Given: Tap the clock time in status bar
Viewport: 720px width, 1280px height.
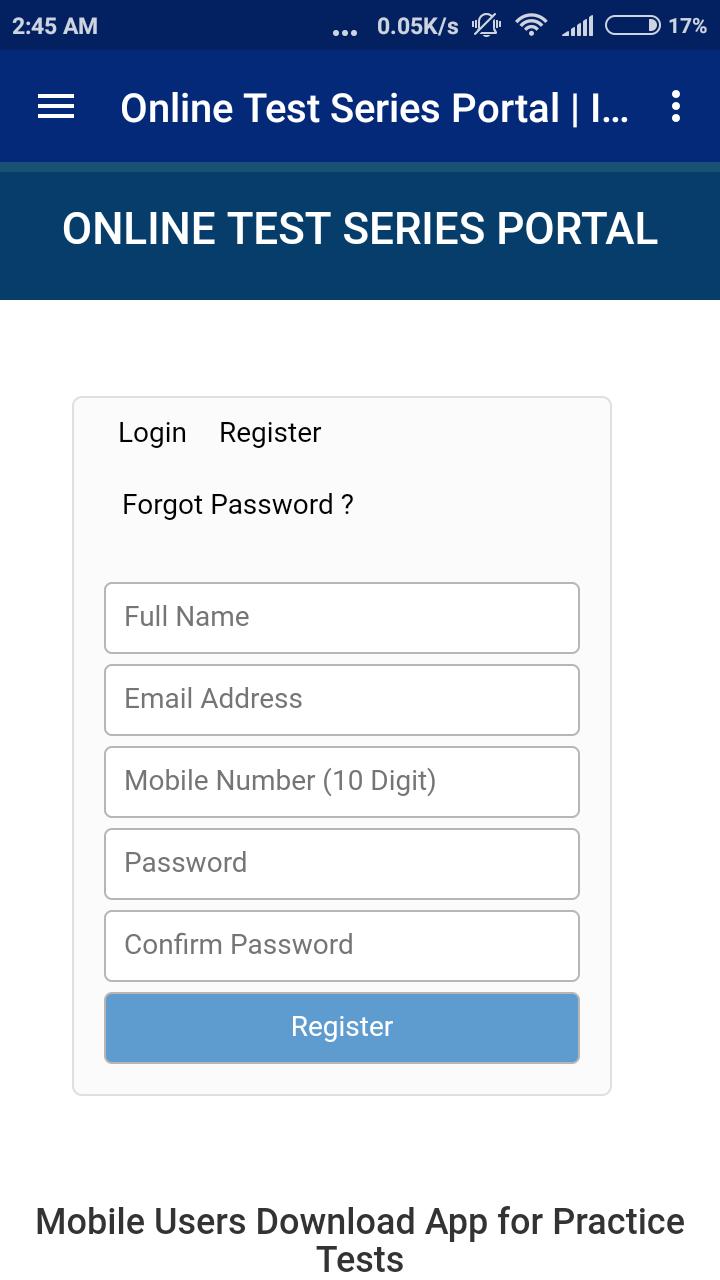Looking at the screenshot, I should [55, 26].
